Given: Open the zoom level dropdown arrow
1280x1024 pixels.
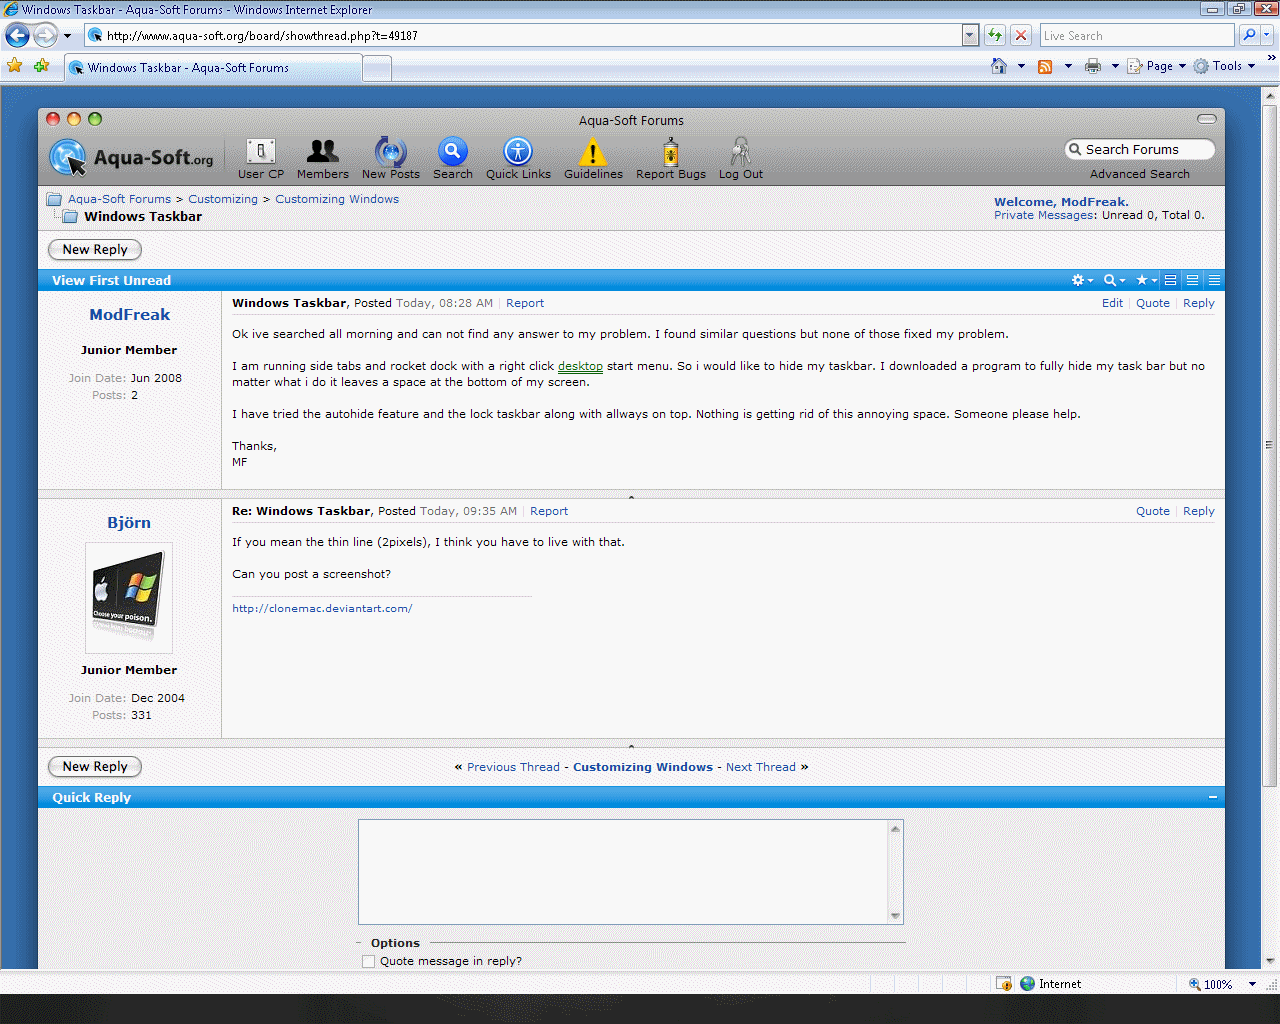Looking at the screenshot, I should pos(1252,984).
